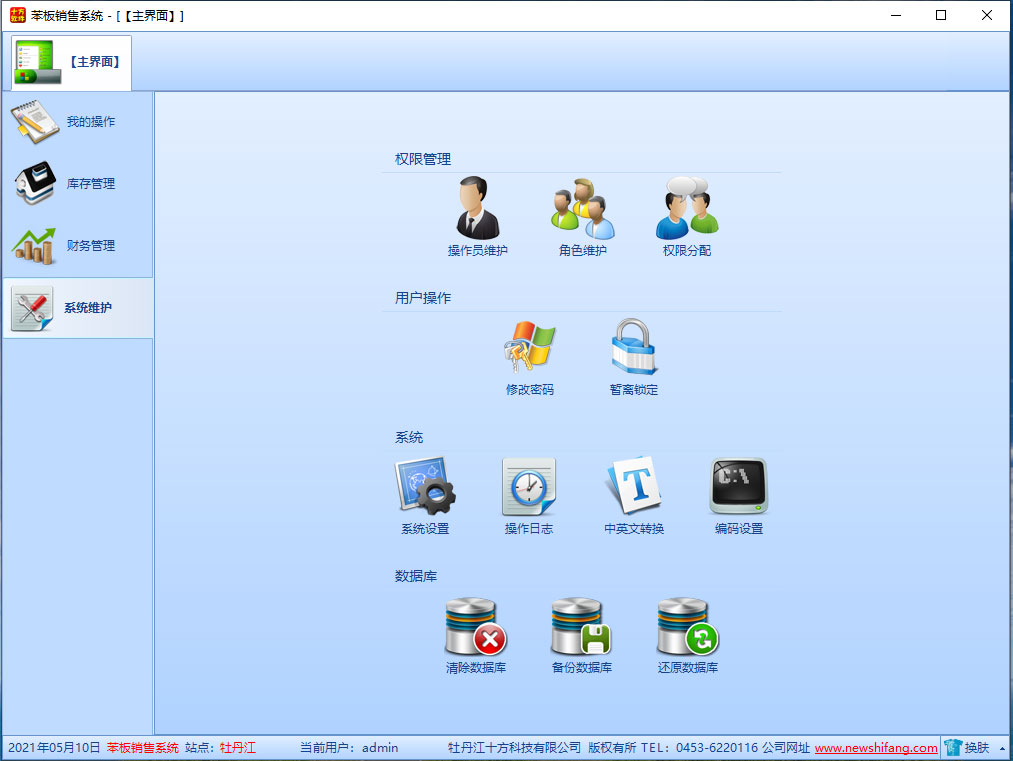
Task: Switch to the 【主界面】 tab
Action: click(x=72, y=62)
